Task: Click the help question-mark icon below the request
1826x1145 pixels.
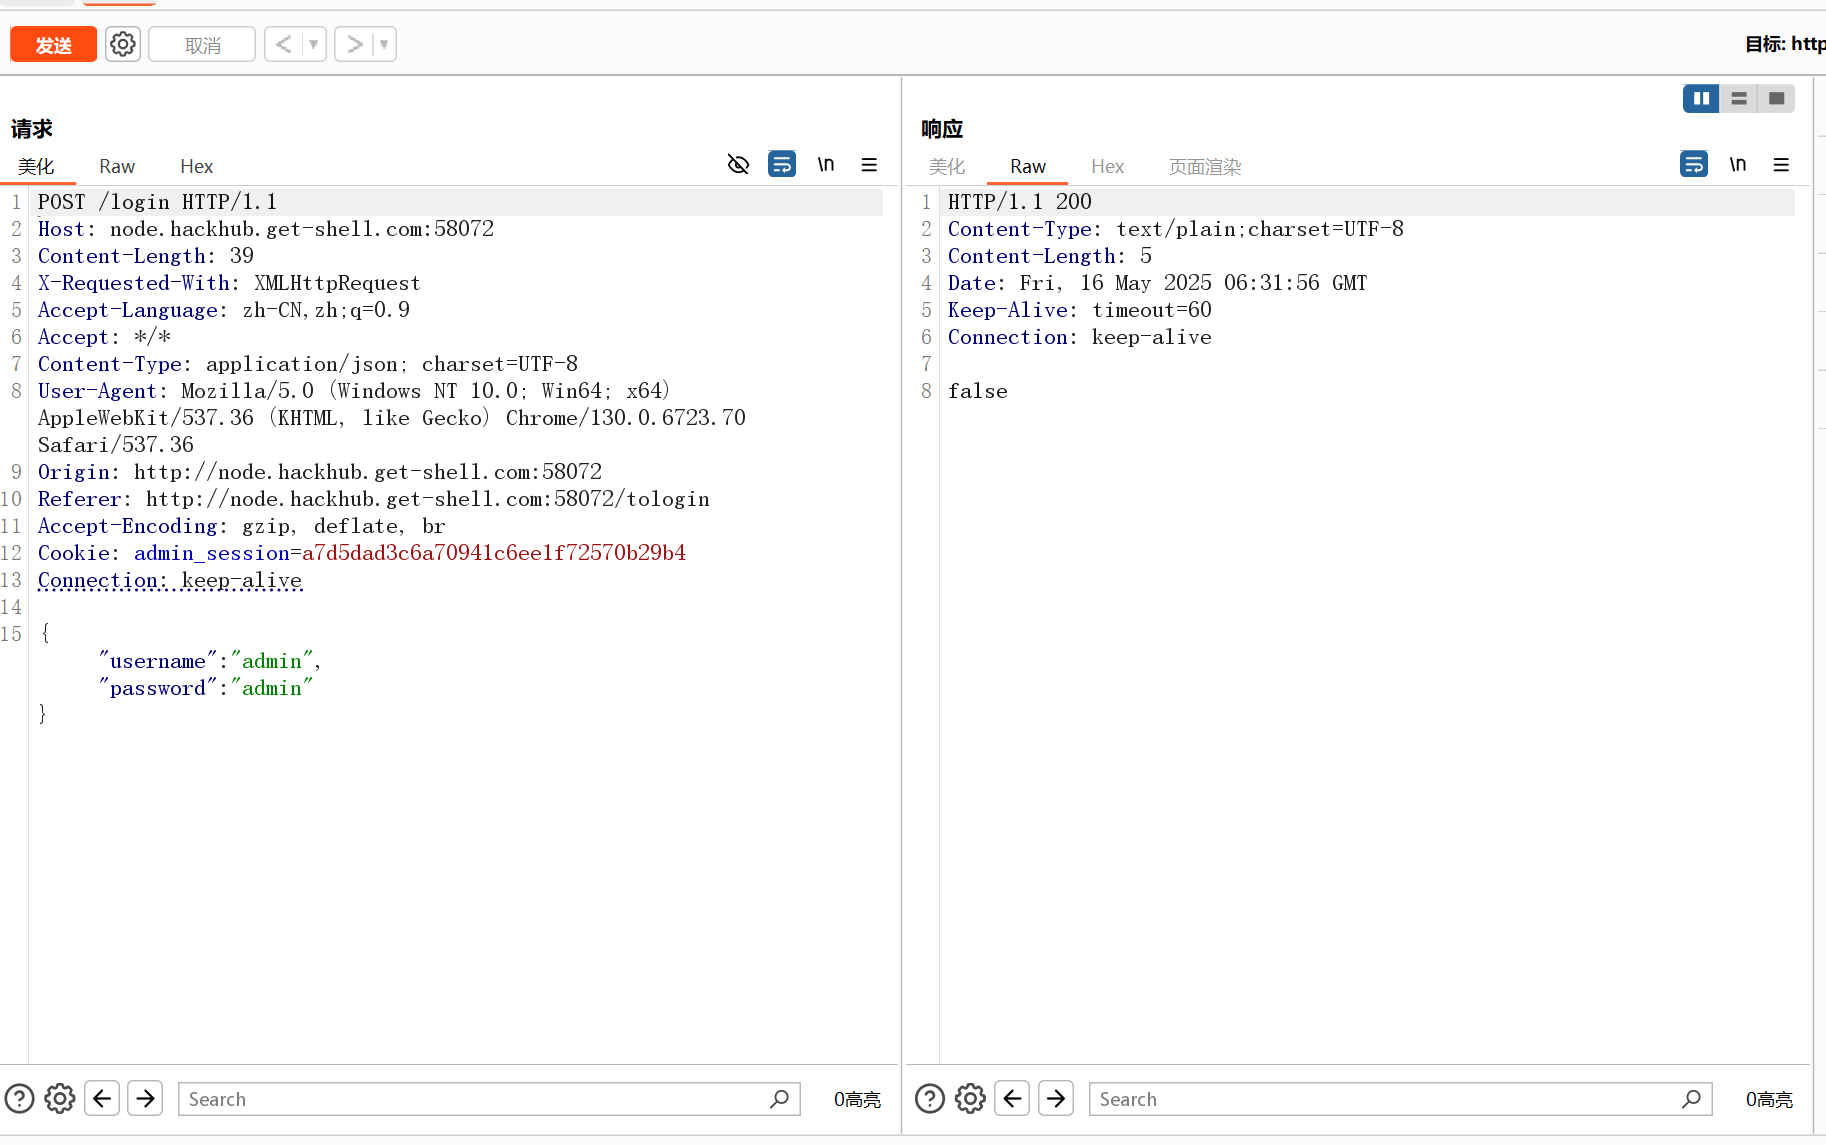Action: click(20, 1098)
